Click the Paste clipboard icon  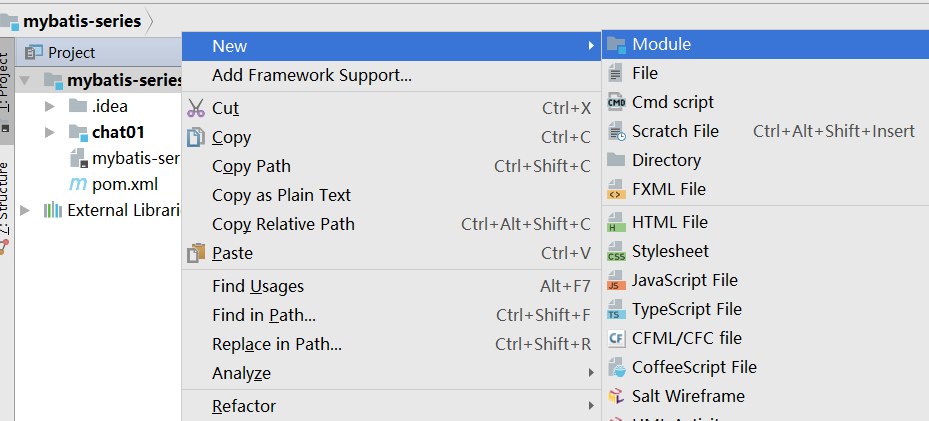pos(196,253)
